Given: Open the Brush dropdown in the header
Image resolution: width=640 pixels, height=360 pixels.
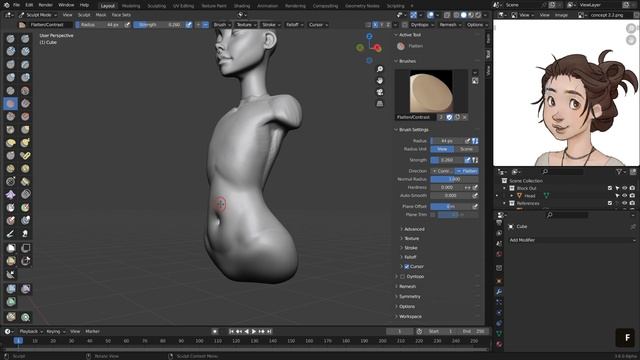Looking at the screenshot, I should point(222,25).
